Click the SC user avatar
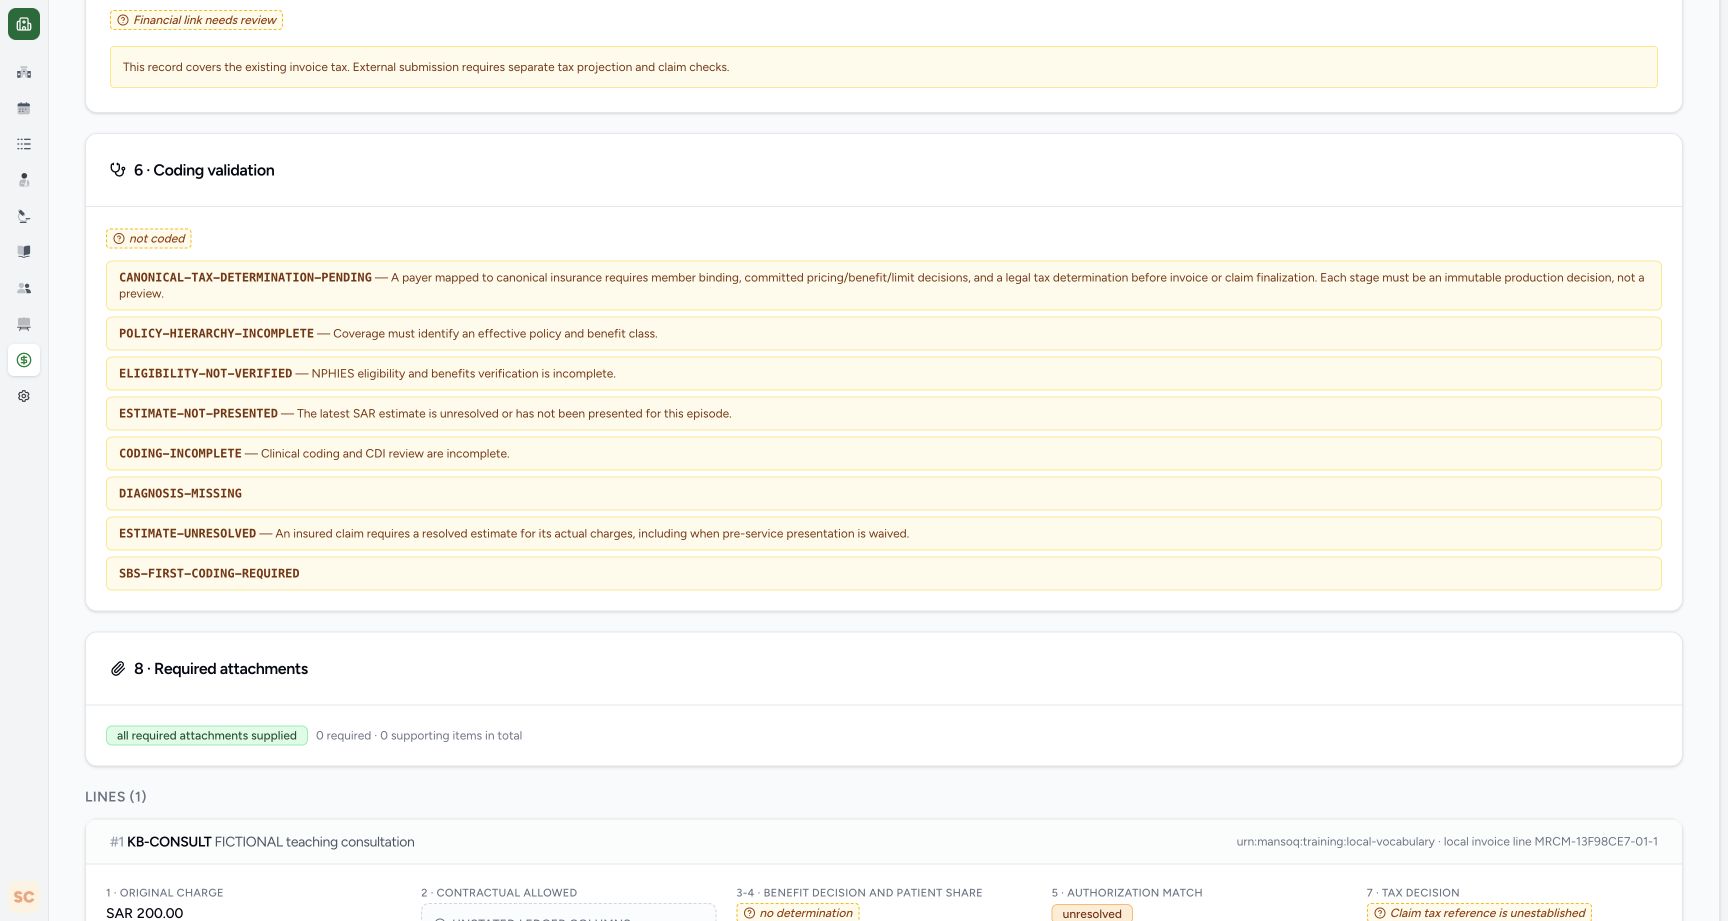The height and width of the screenshot is (921, 1728). (x=24, y=897)
